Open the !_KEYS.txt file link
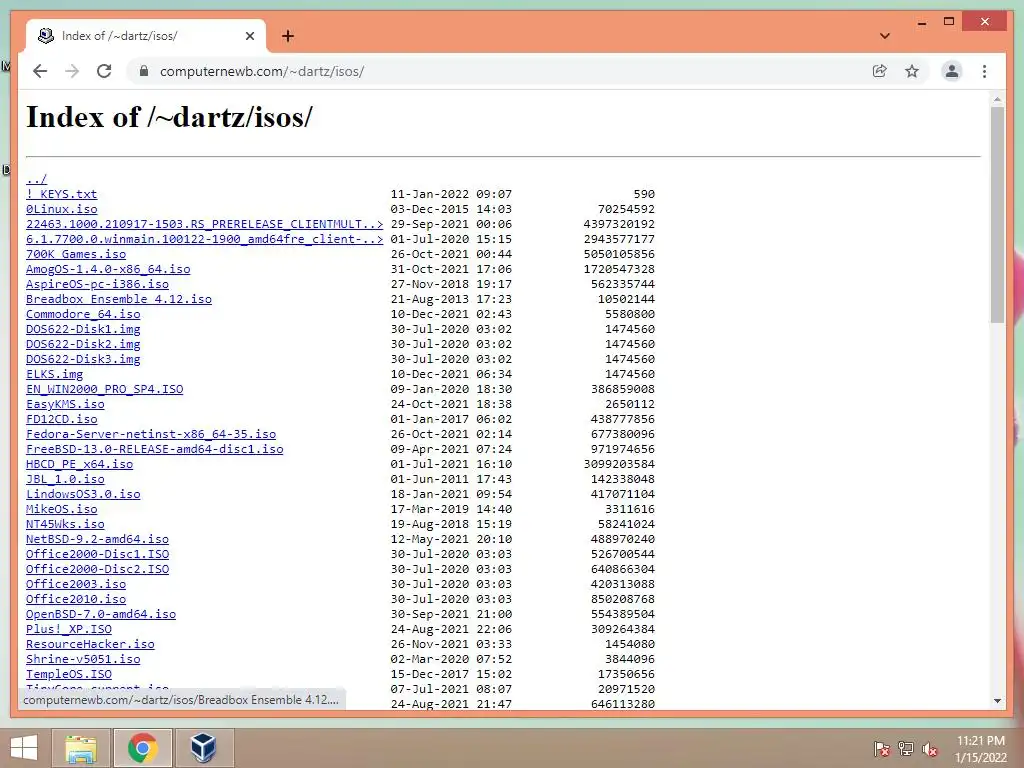This screenshot has height=768, width=1024. pos(61,194)
